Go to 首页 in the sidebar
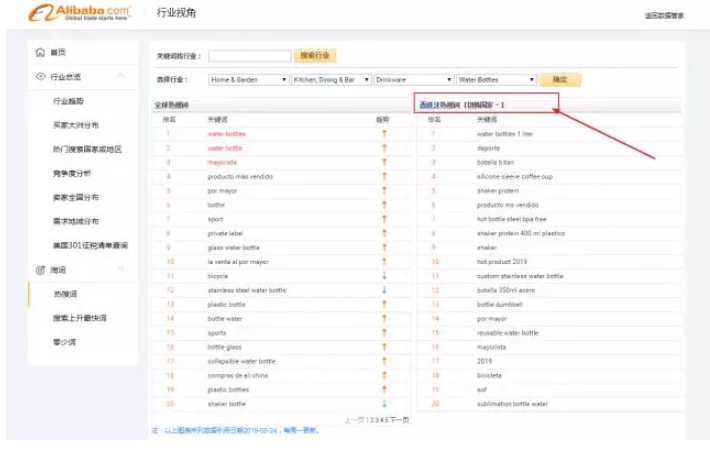This screenshot has width=710, height=461. (58, 53)
